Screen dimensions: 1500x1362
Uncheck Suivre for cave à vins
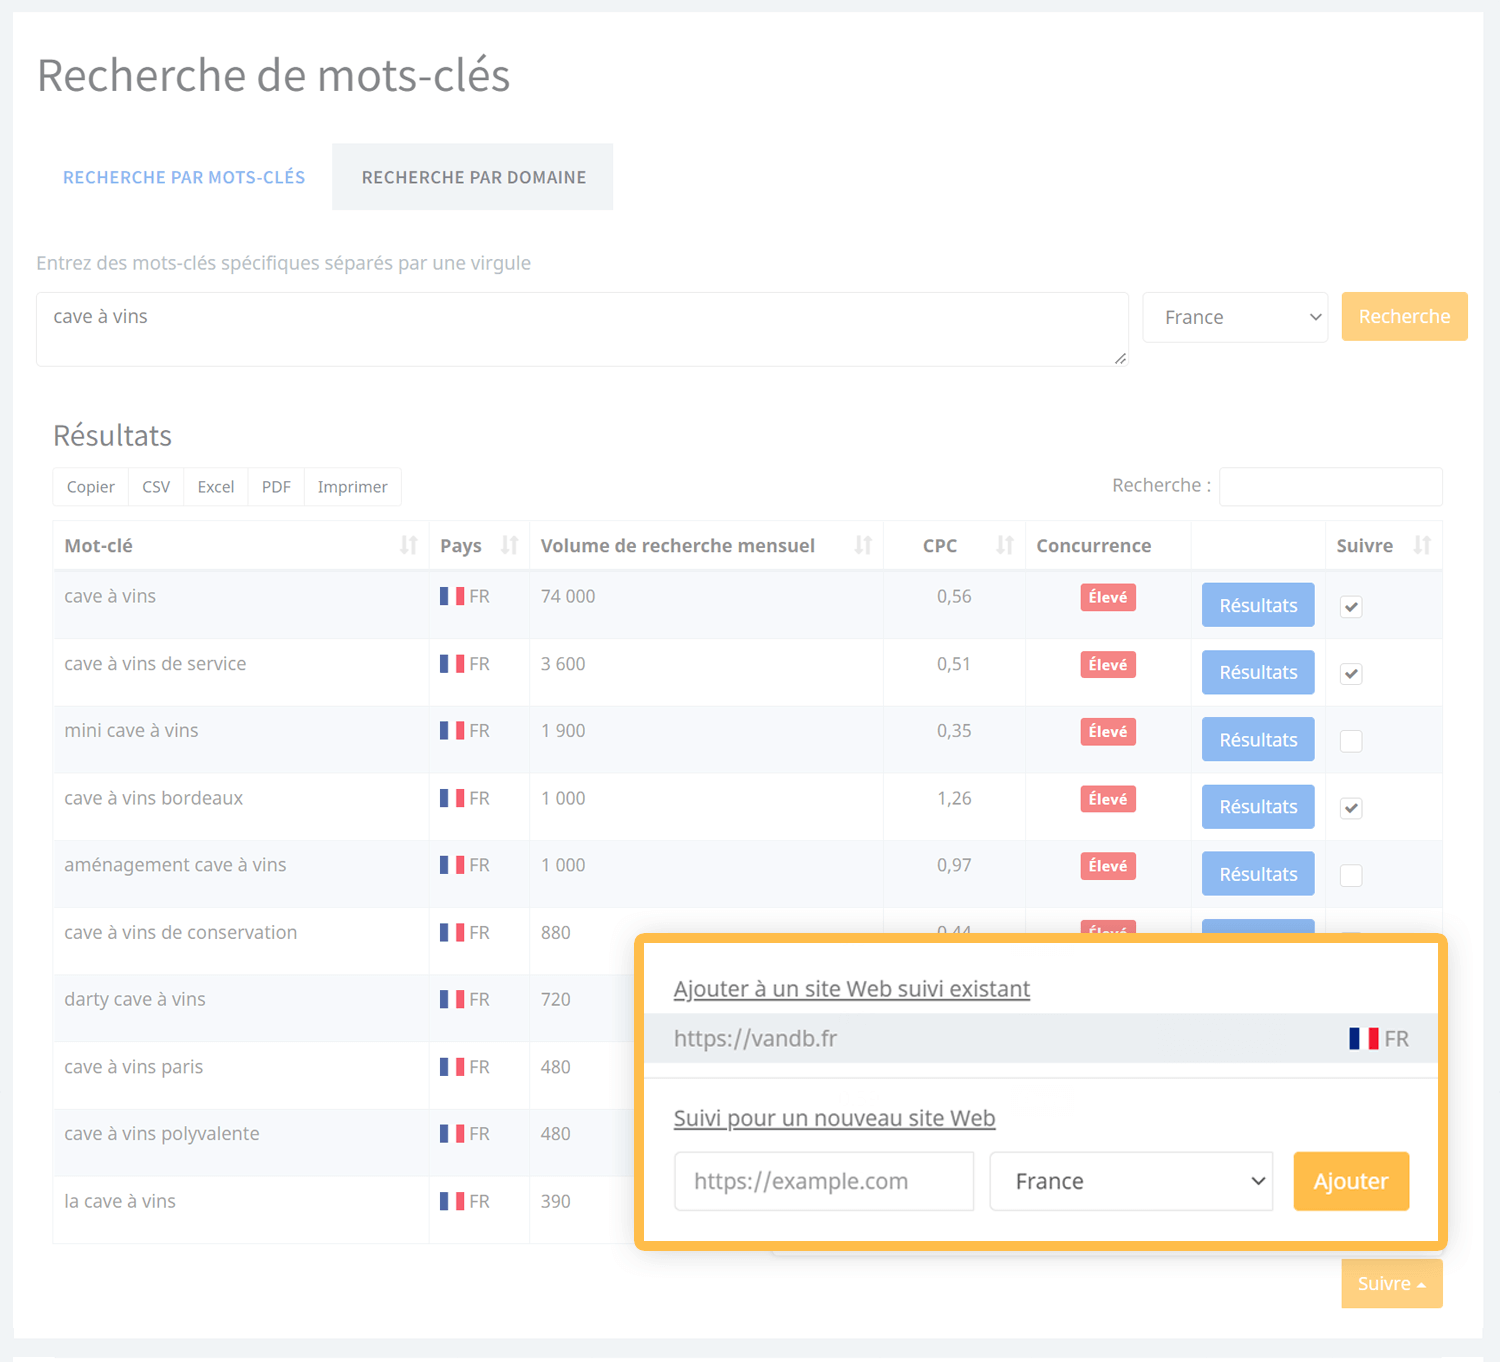click(1351, 607)
